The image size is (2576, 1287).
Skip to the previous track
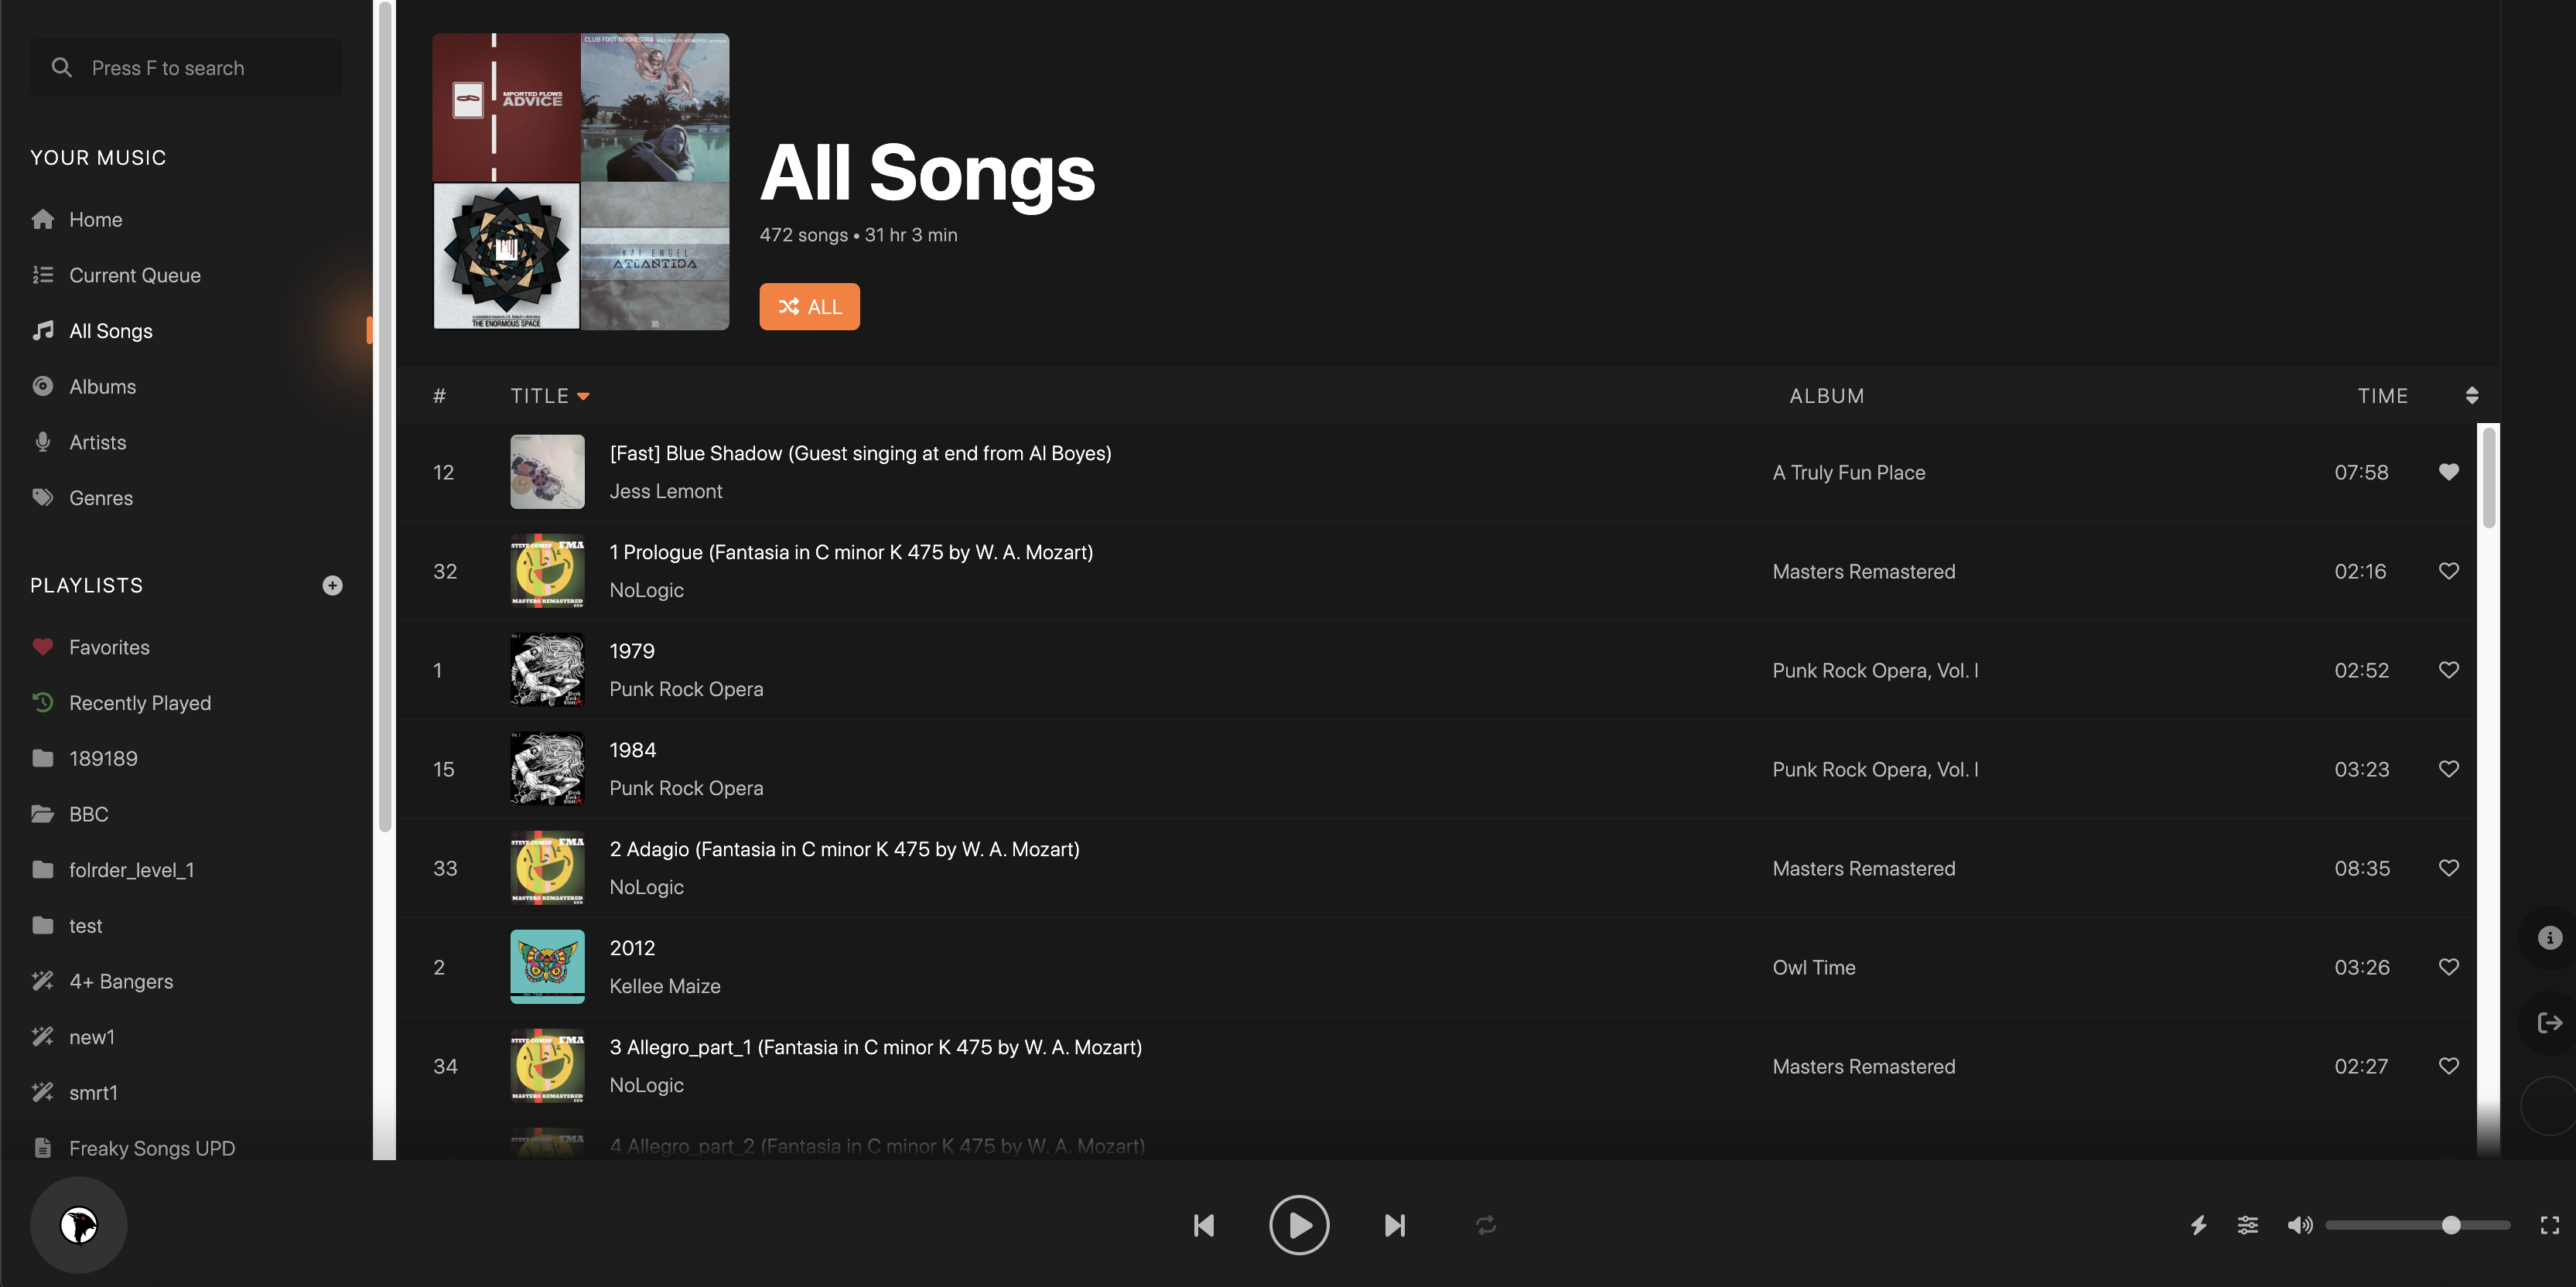tap(1204, 1225)
